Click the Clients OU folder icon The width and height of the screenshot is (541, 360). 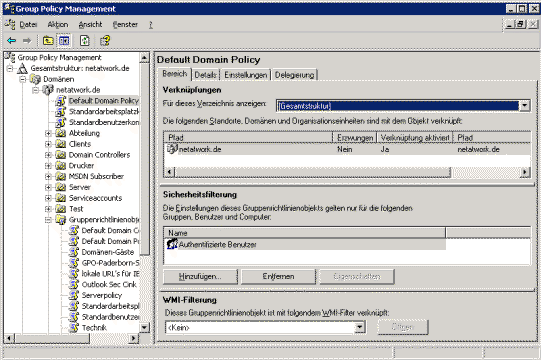coord(61,144)
